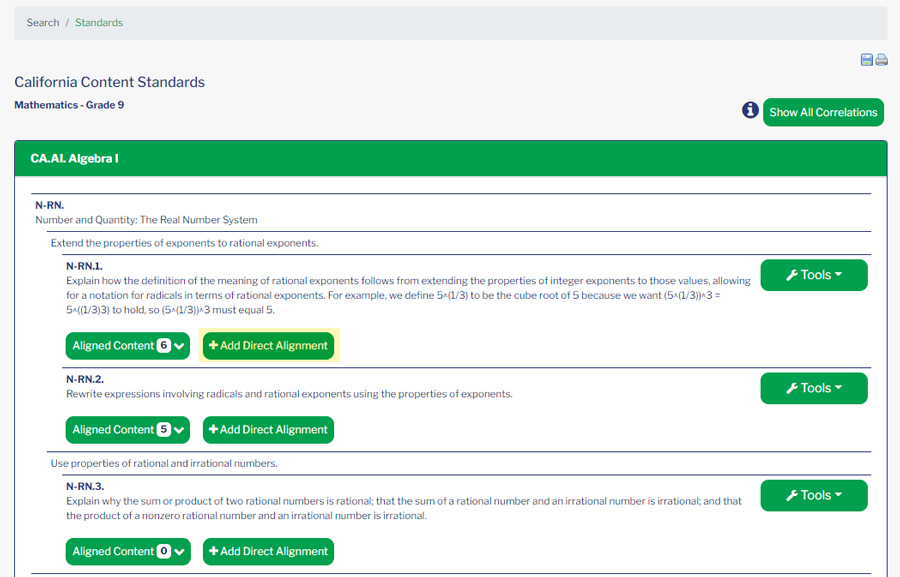This screenshot has width=900, height=577.
Task: Expand Aligned Content 5 for N-RN.2
Action: [127, 430]
